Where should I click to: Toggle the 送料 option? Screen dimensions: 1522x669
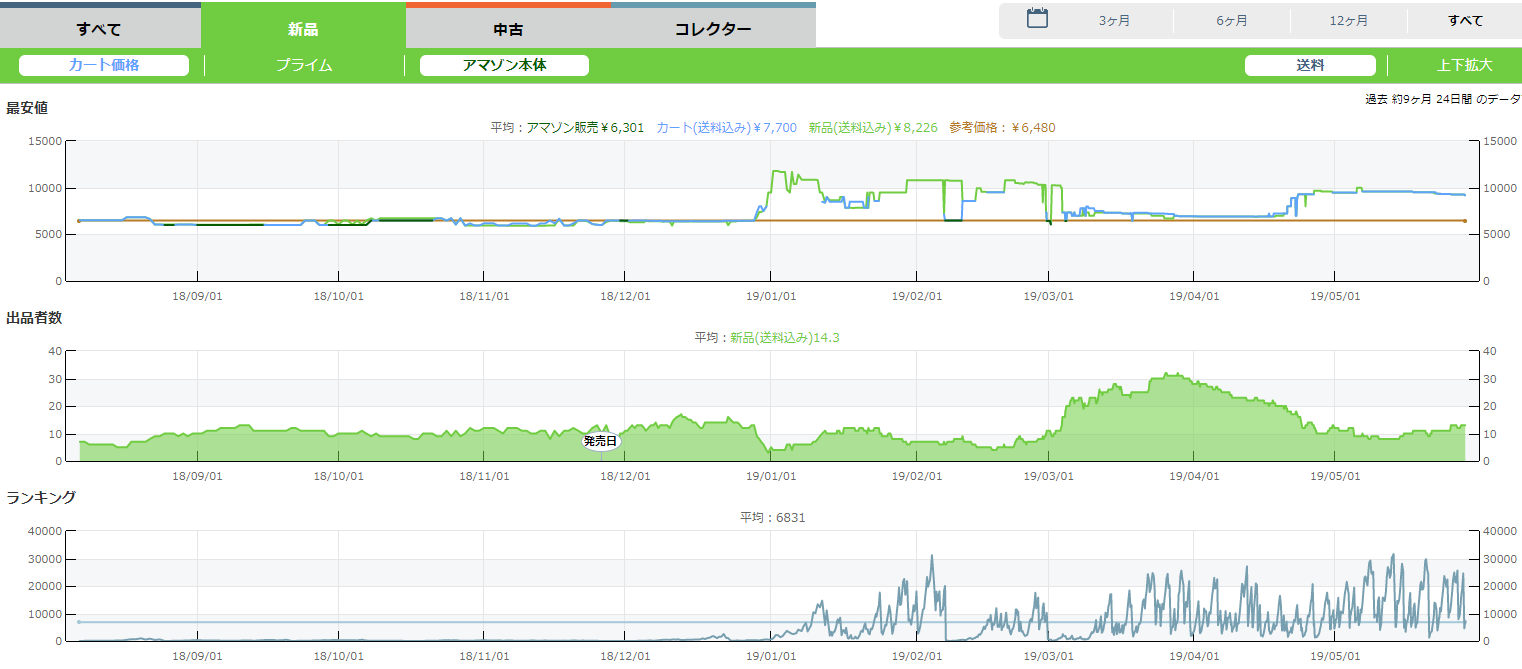[1310, 65]
